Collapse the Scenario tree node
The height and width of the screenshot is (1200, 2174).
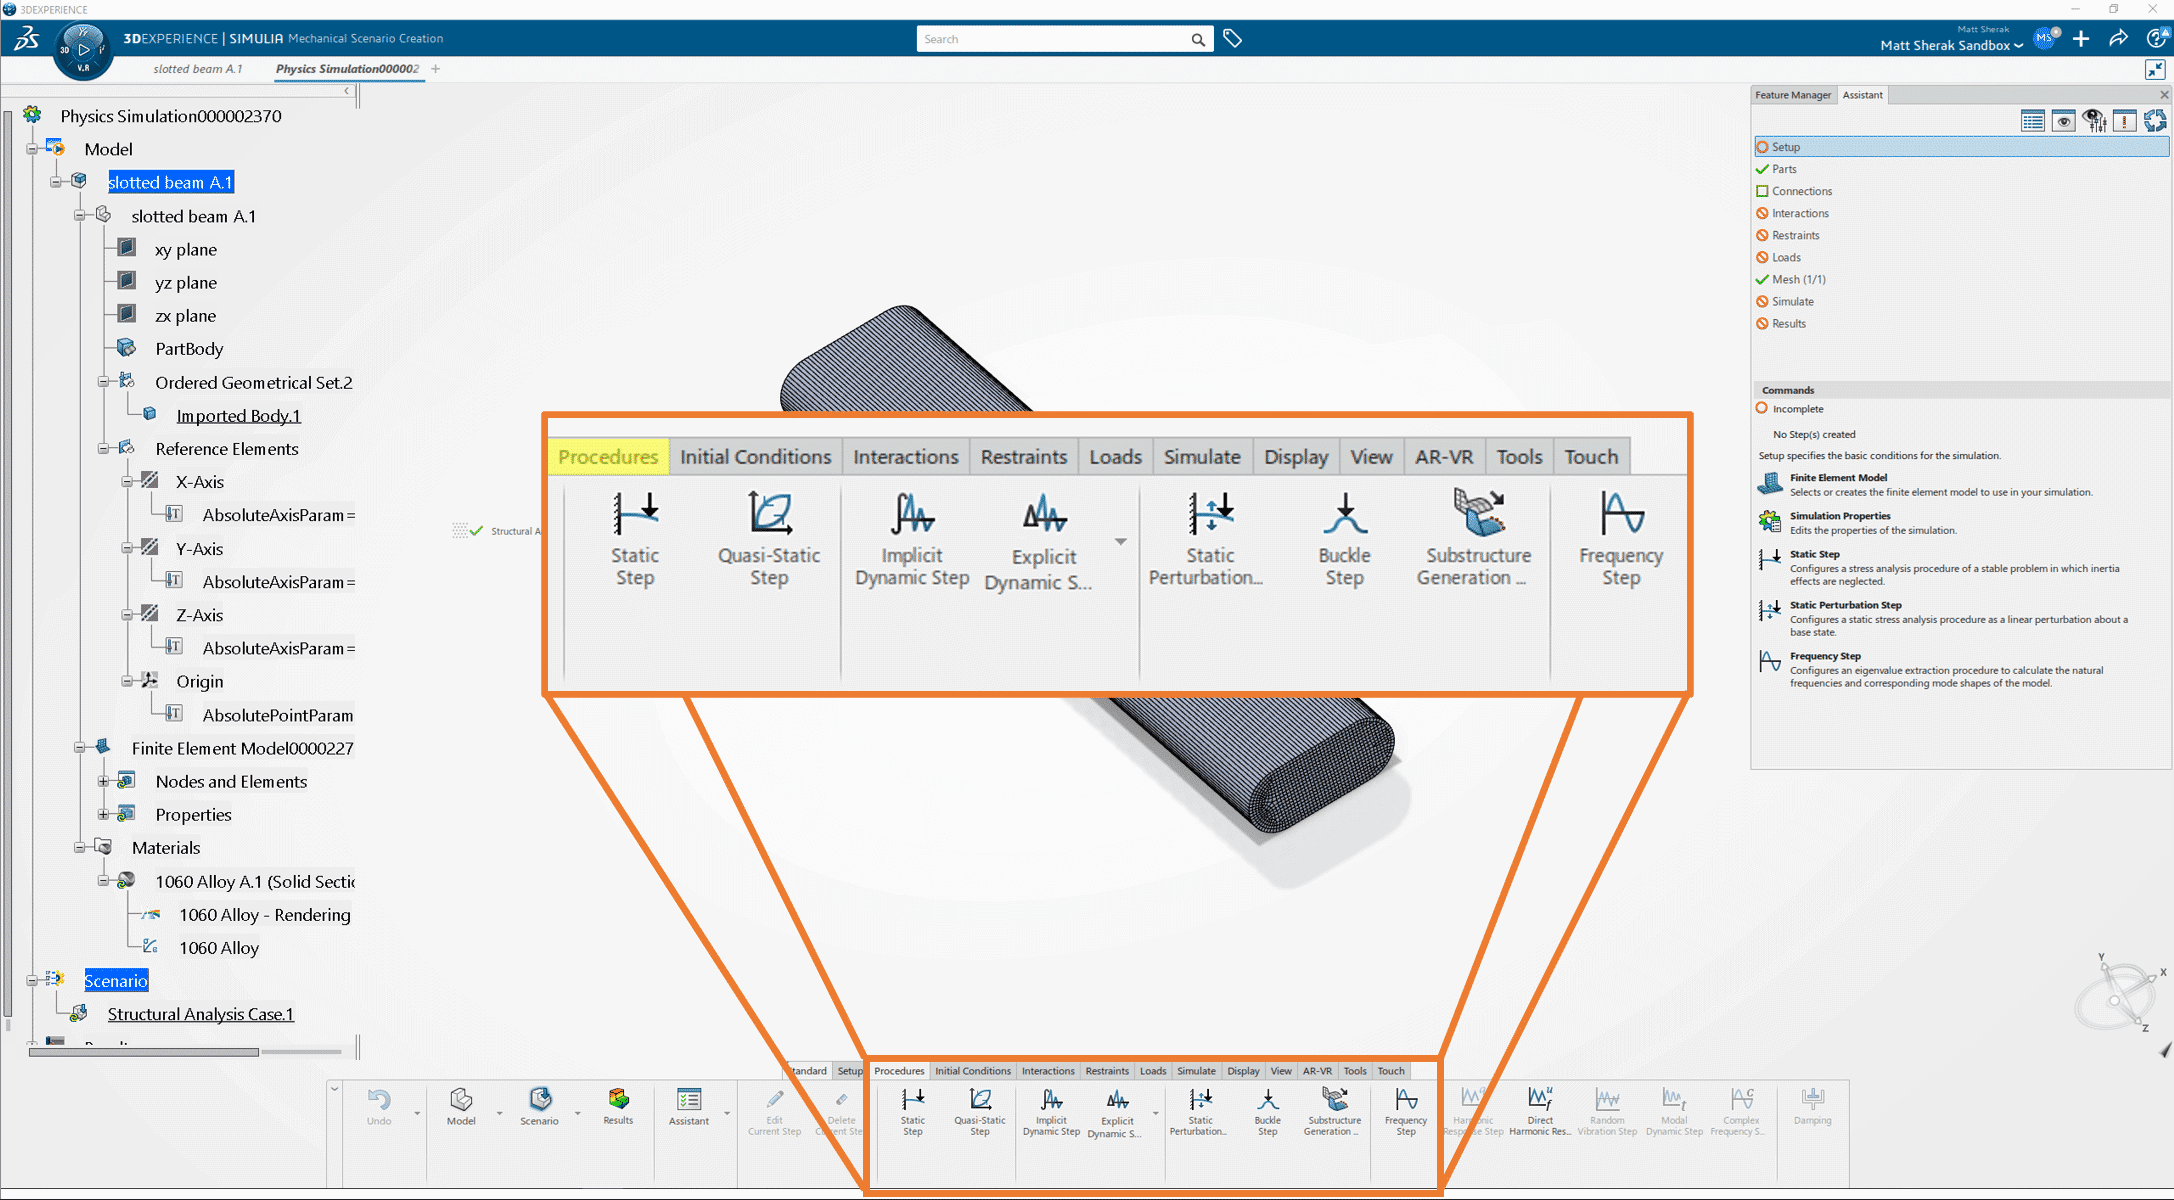click(32, 981)
